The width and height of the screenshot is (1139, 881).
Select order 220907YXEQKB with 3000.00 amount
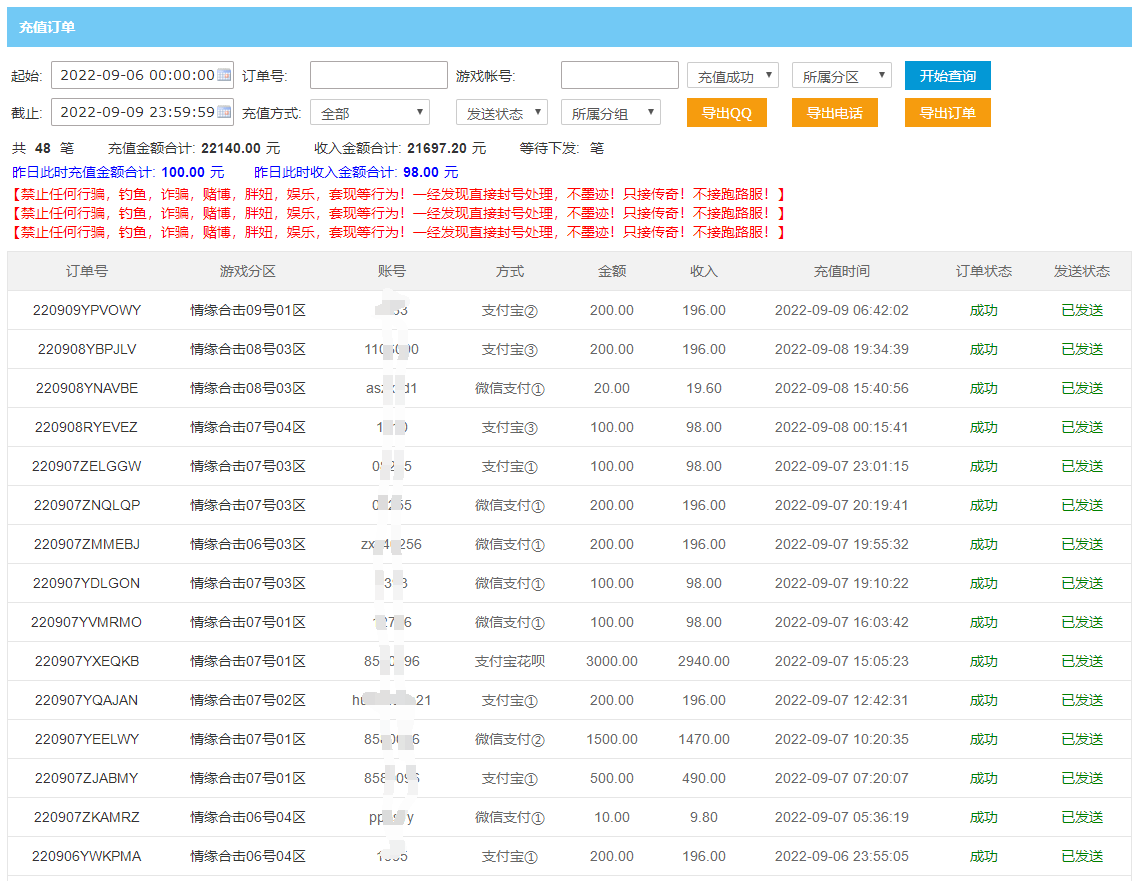coord(87,661)
